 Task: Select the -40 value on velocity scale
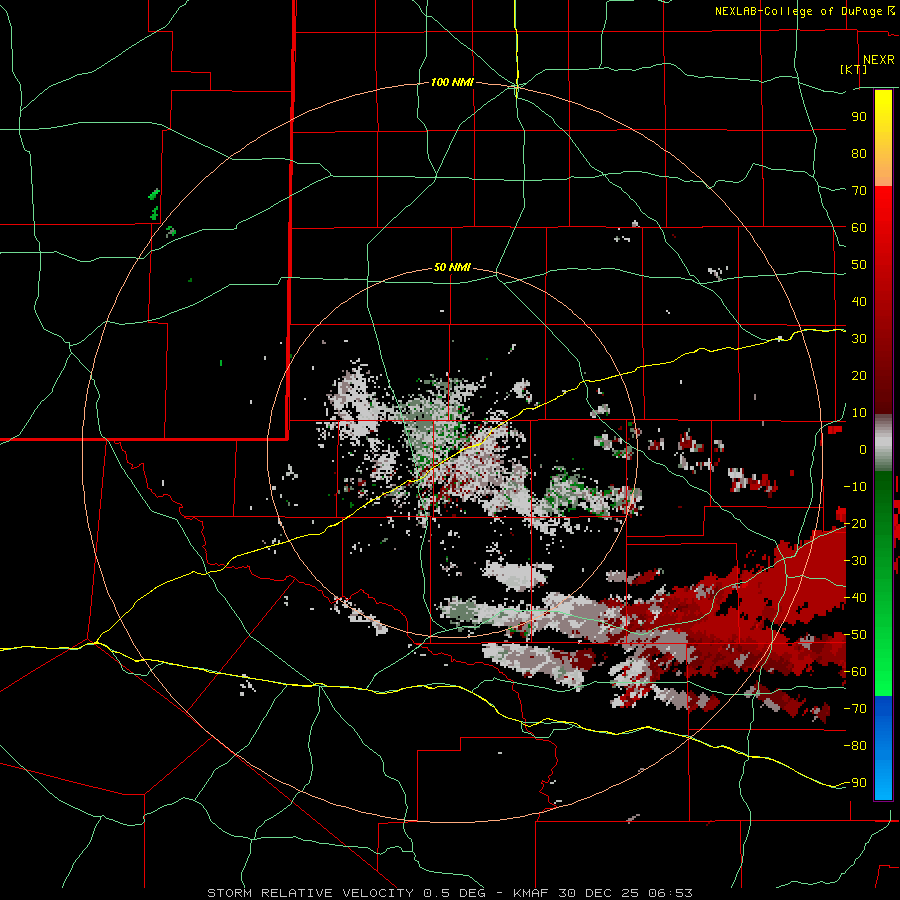tap(855, 598)
